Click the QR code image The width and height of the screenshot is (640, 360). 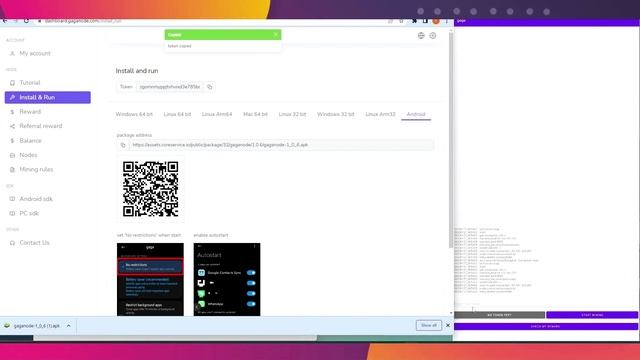point(151,189)
